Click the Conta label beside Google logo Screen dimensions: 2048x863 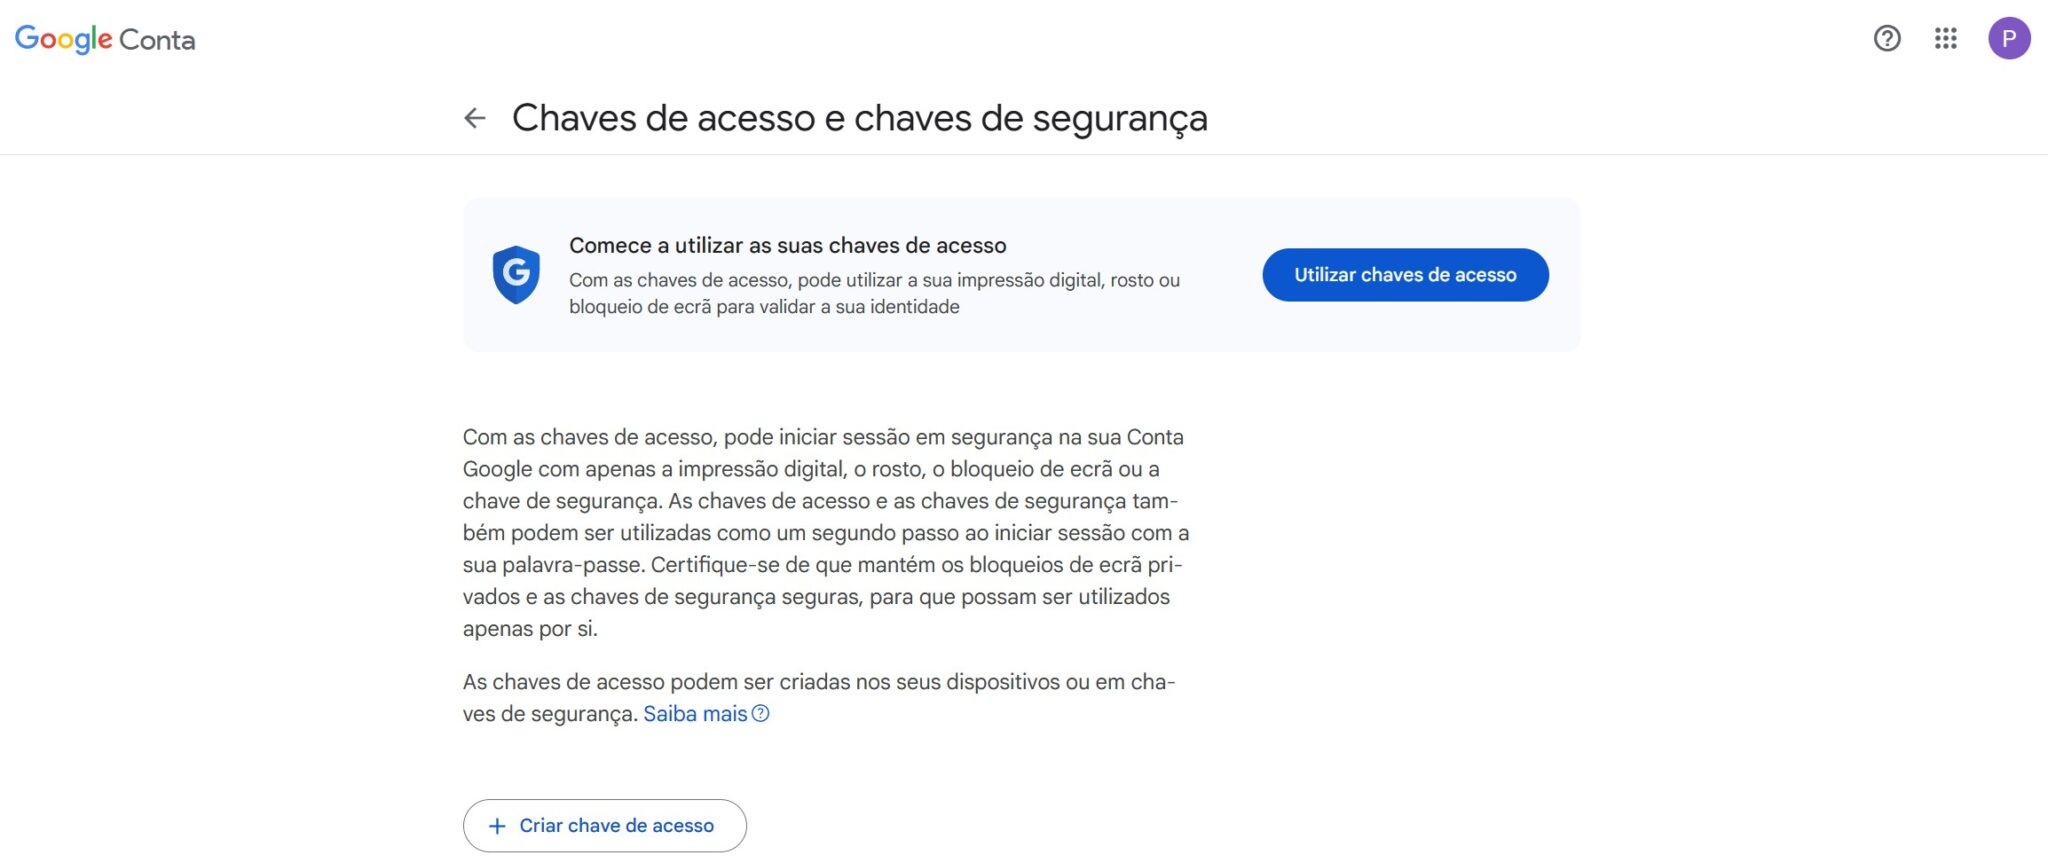[157, 40]
